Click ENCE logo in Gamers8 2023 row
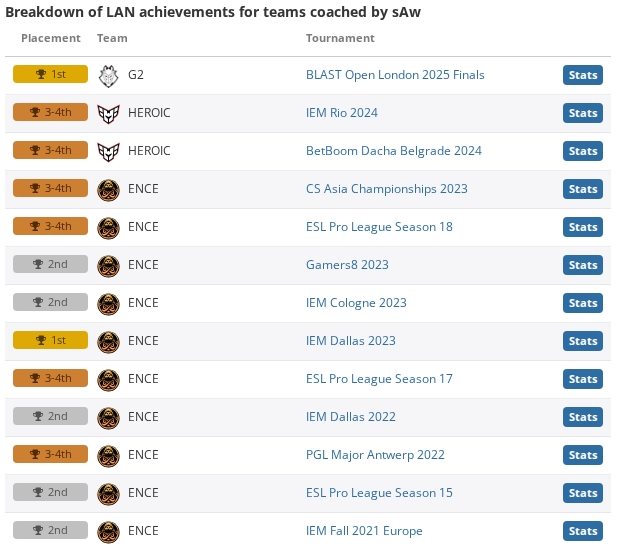617x546 pixels. click(108, 266)
